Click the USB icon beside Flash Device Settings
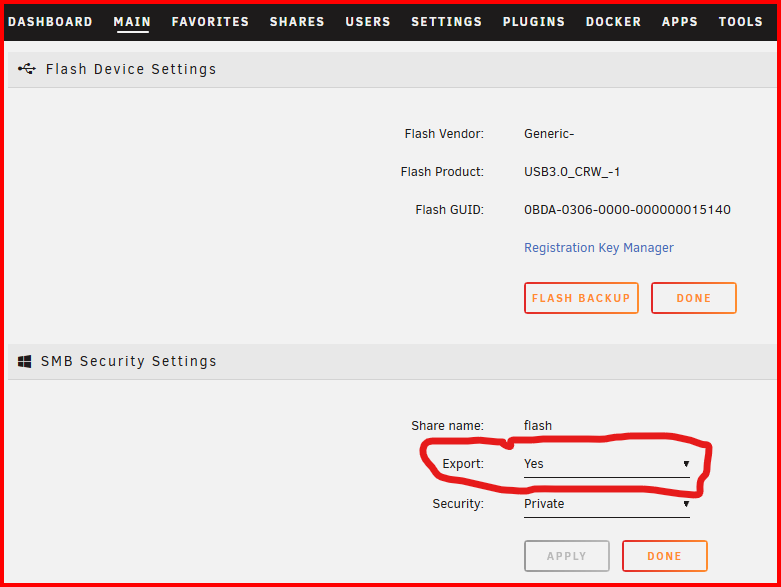Image resolution: width=781 pixels, height=587 pixels. coord(27,69)
